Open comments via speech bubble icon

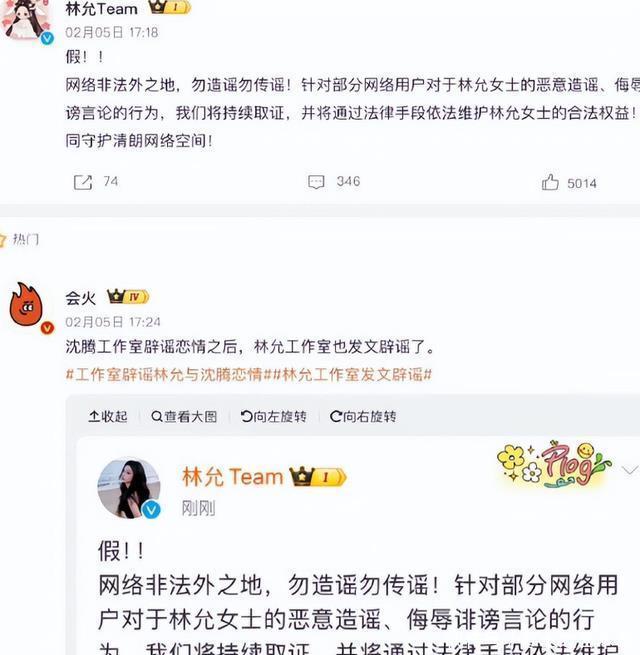click(316, 182)
